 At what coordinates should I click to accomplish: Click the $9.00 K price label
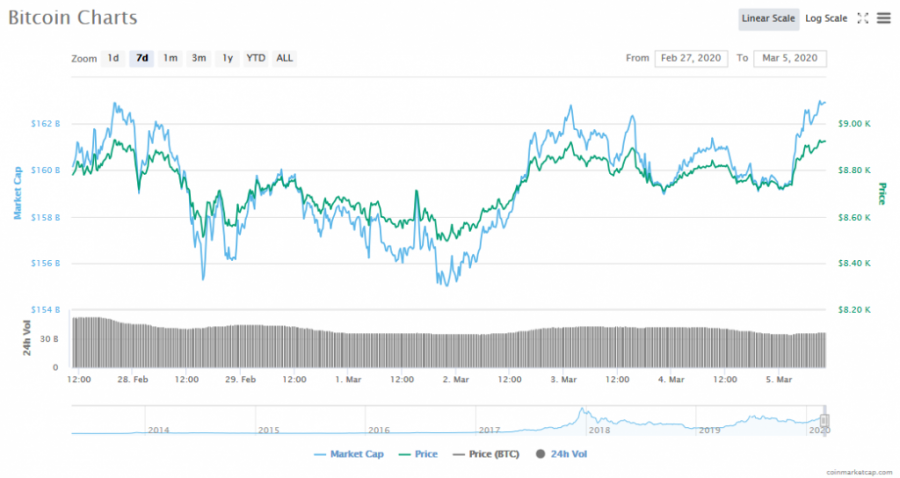point(854,123)
